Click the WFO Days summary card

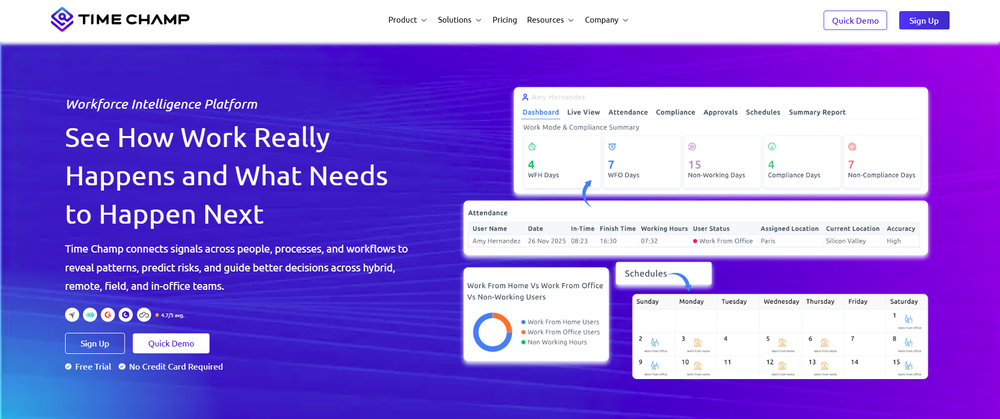click(x=642, y=162)
